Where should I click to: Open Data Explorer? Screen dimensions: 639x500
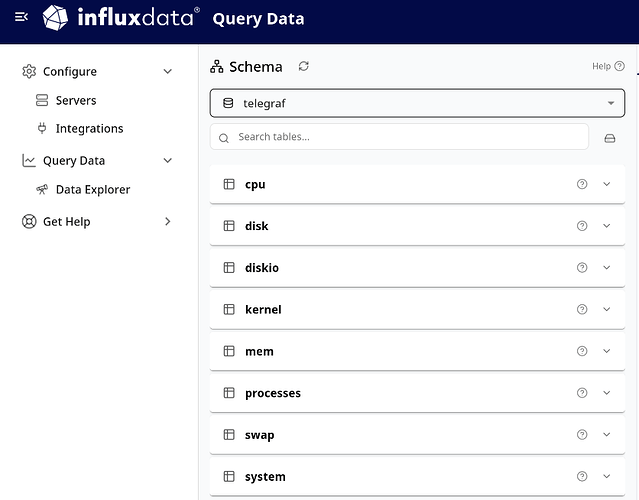point(92,189)
